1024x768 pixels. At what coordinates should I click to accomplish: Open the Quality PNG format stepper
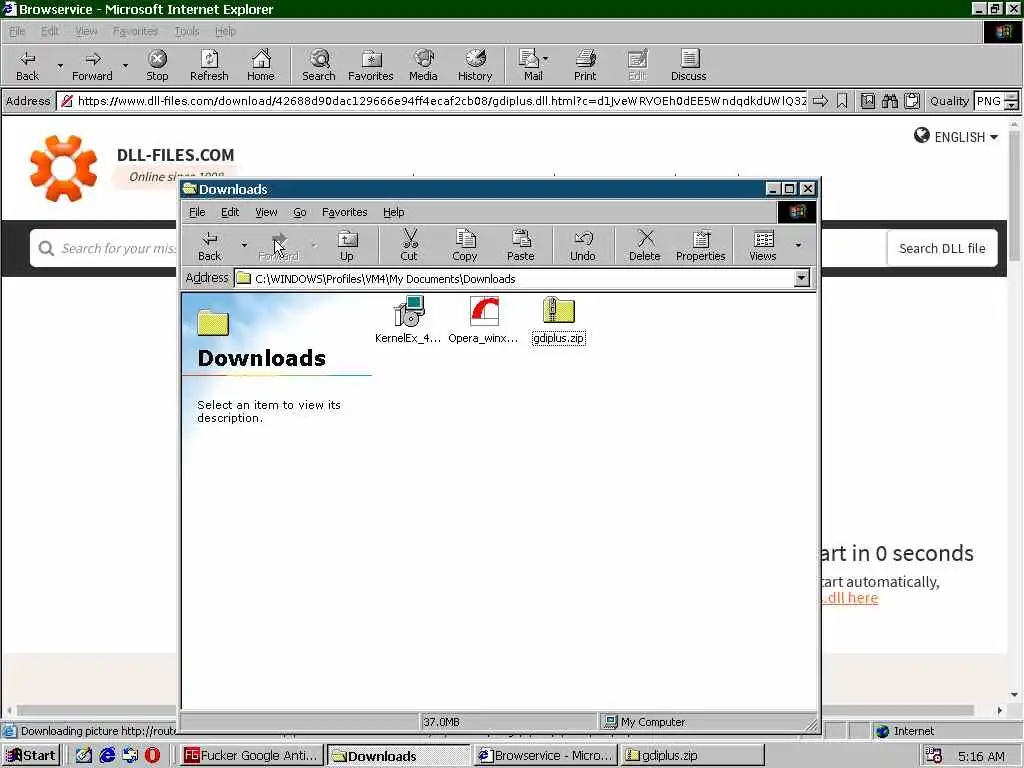[1011, 101]
